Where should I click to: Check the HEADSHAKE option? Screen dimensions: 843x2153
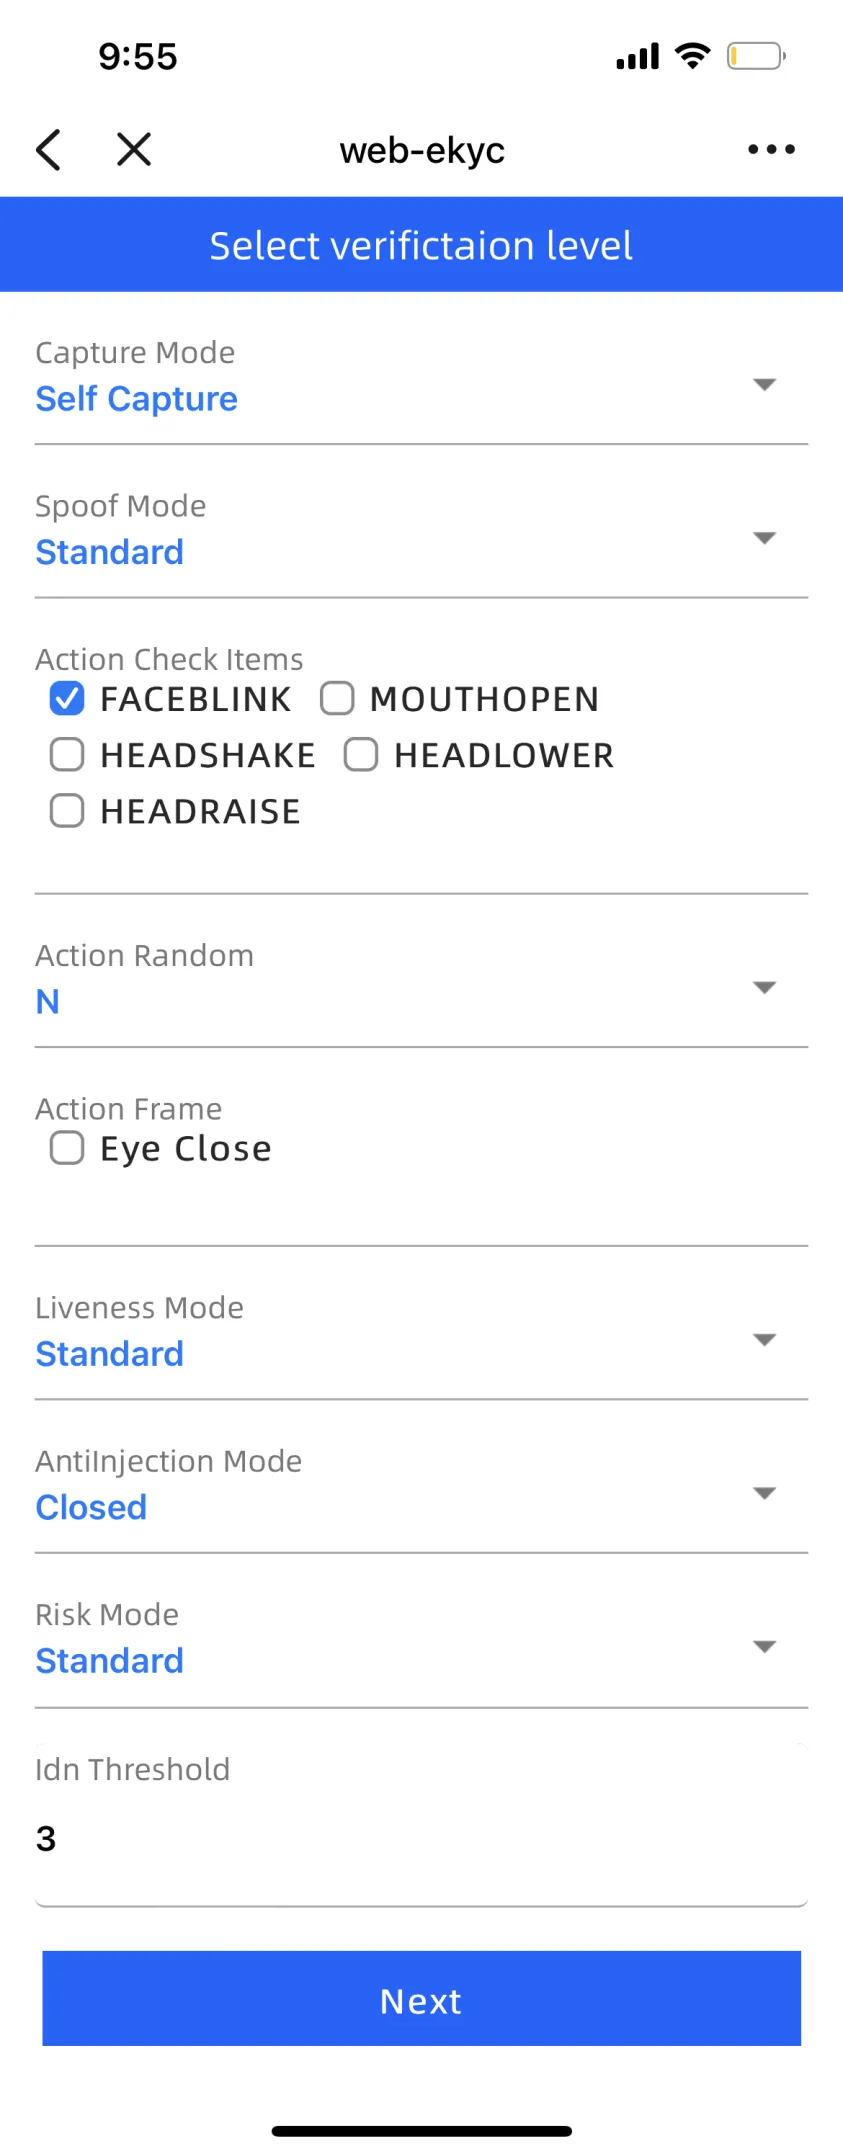point(67,755)
